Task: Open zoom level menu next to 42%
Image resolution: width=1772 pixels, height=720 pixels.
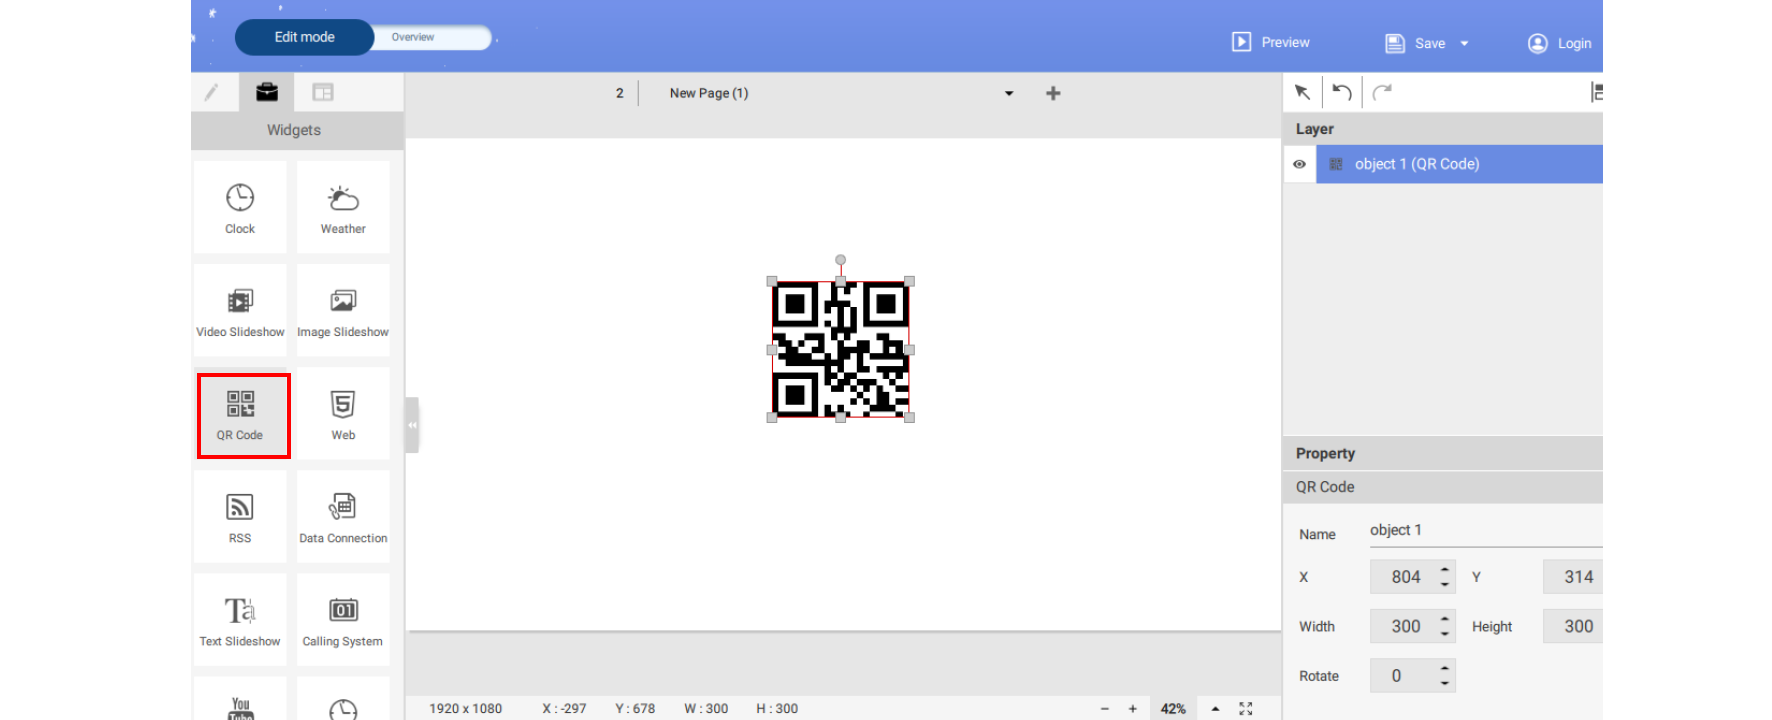Action: pyautogui.click(x=1215, y=708)
